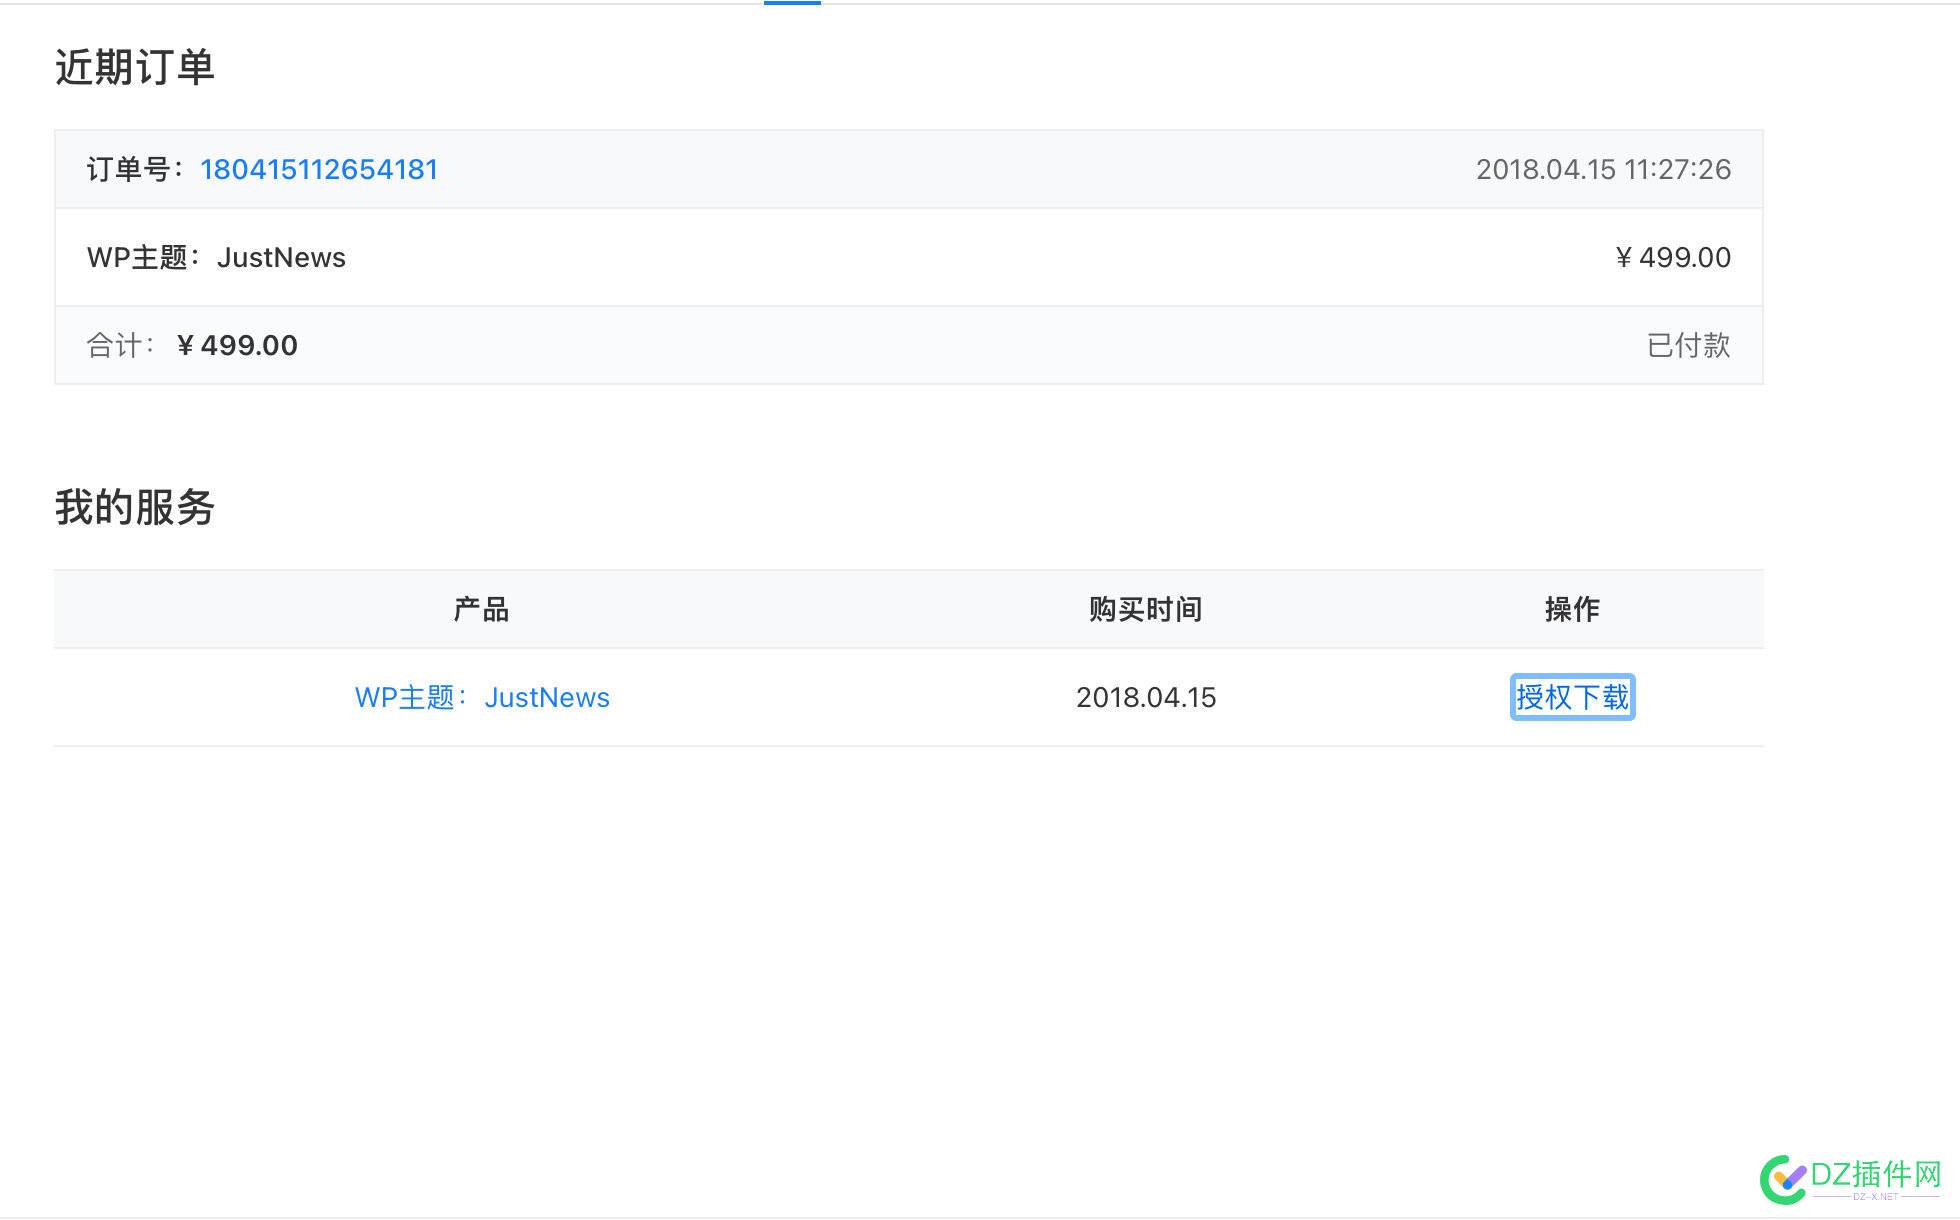Open order number 180415112654181 link

point(319,169)
